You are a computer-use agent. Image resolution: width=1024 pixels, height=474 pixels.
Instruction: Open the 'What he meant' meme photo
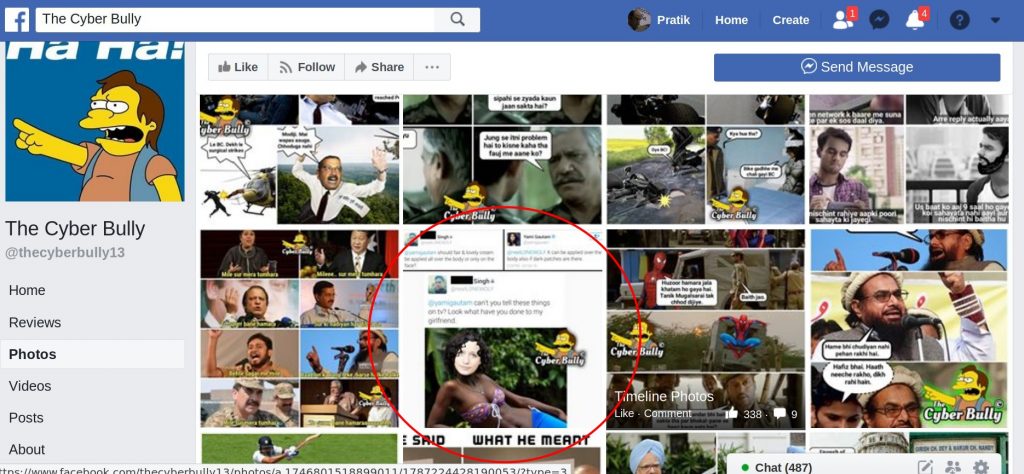[502, 449]
